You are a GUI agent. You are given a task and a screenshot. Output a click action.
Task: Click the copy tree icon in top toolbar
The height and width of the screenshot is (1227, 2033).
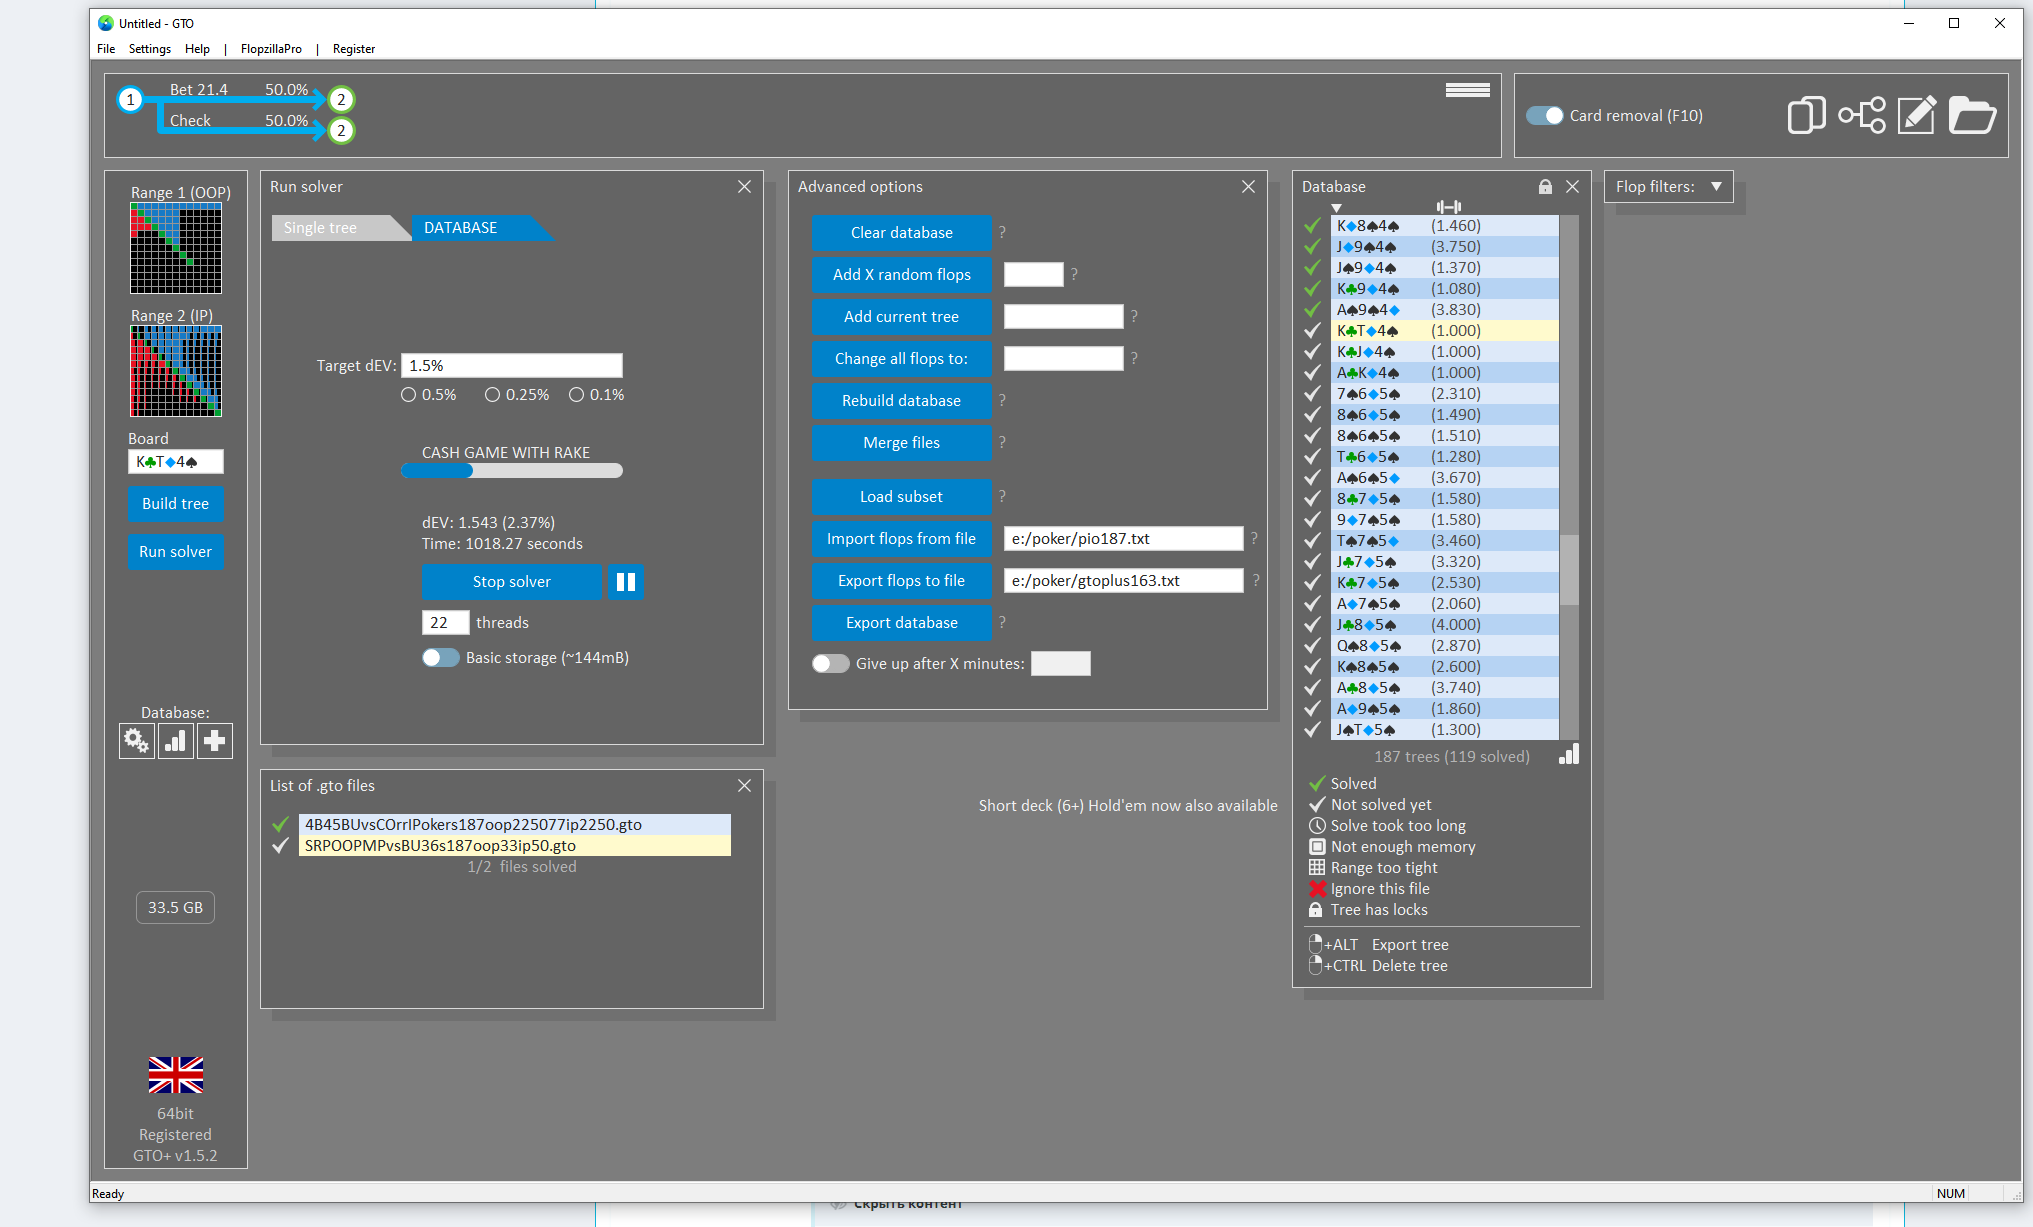[x=1806, y=116]
